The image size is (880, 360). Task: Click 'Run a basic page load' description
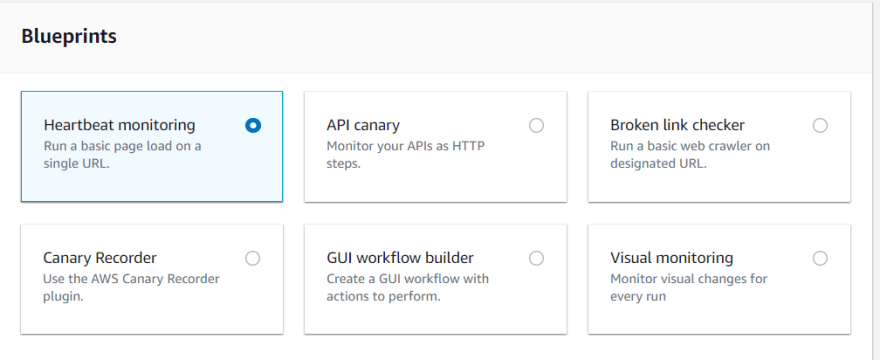[122, 155]
